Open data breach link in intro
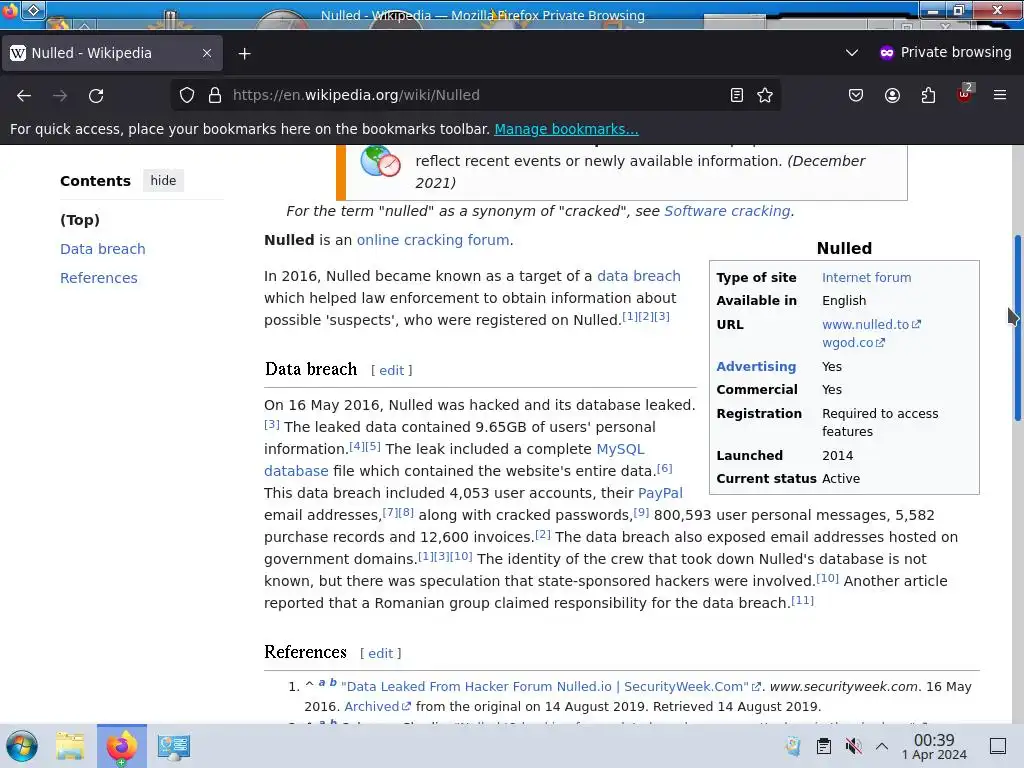The width and height of the screenshot is (1024, 768). point(639,276)
